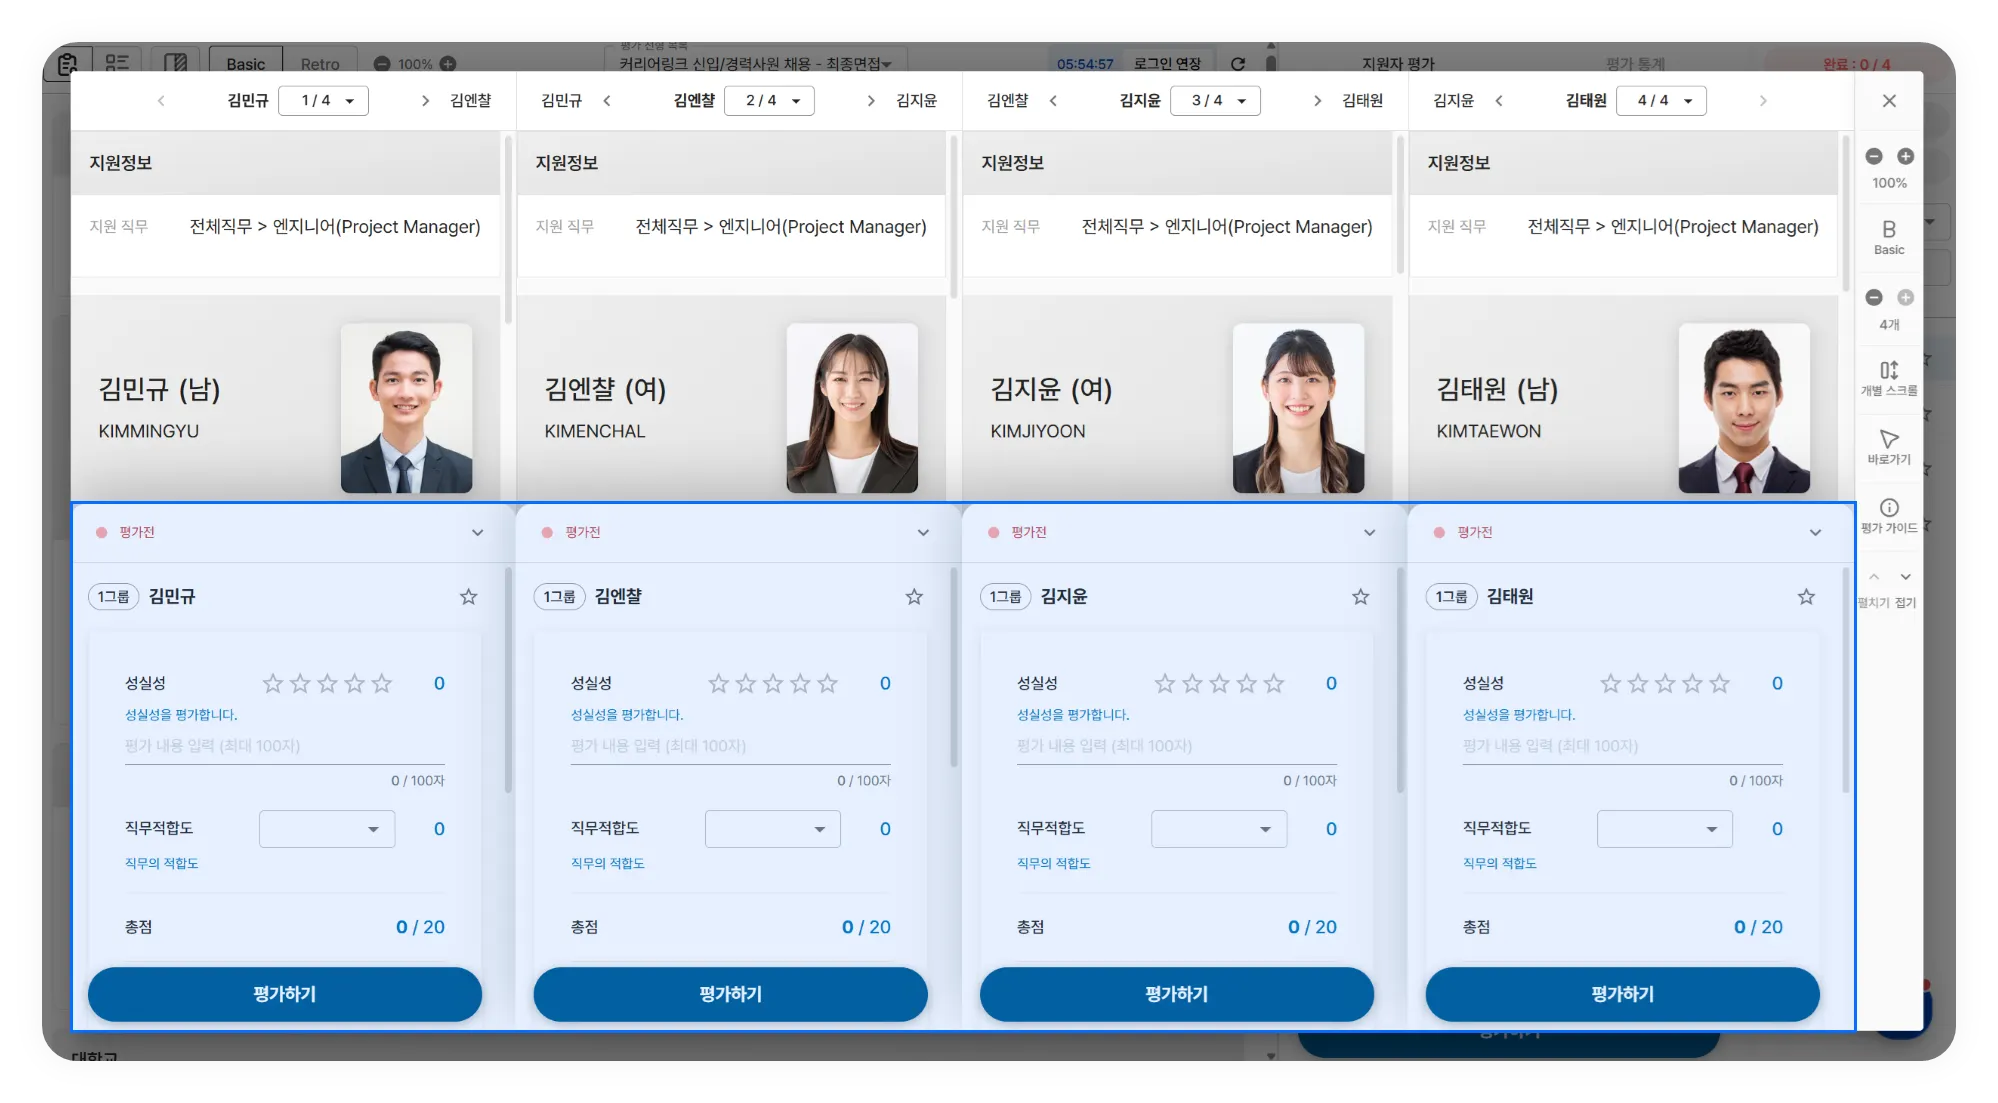Open 김민규's 직무적합도 score dropdown

point(327,829)
